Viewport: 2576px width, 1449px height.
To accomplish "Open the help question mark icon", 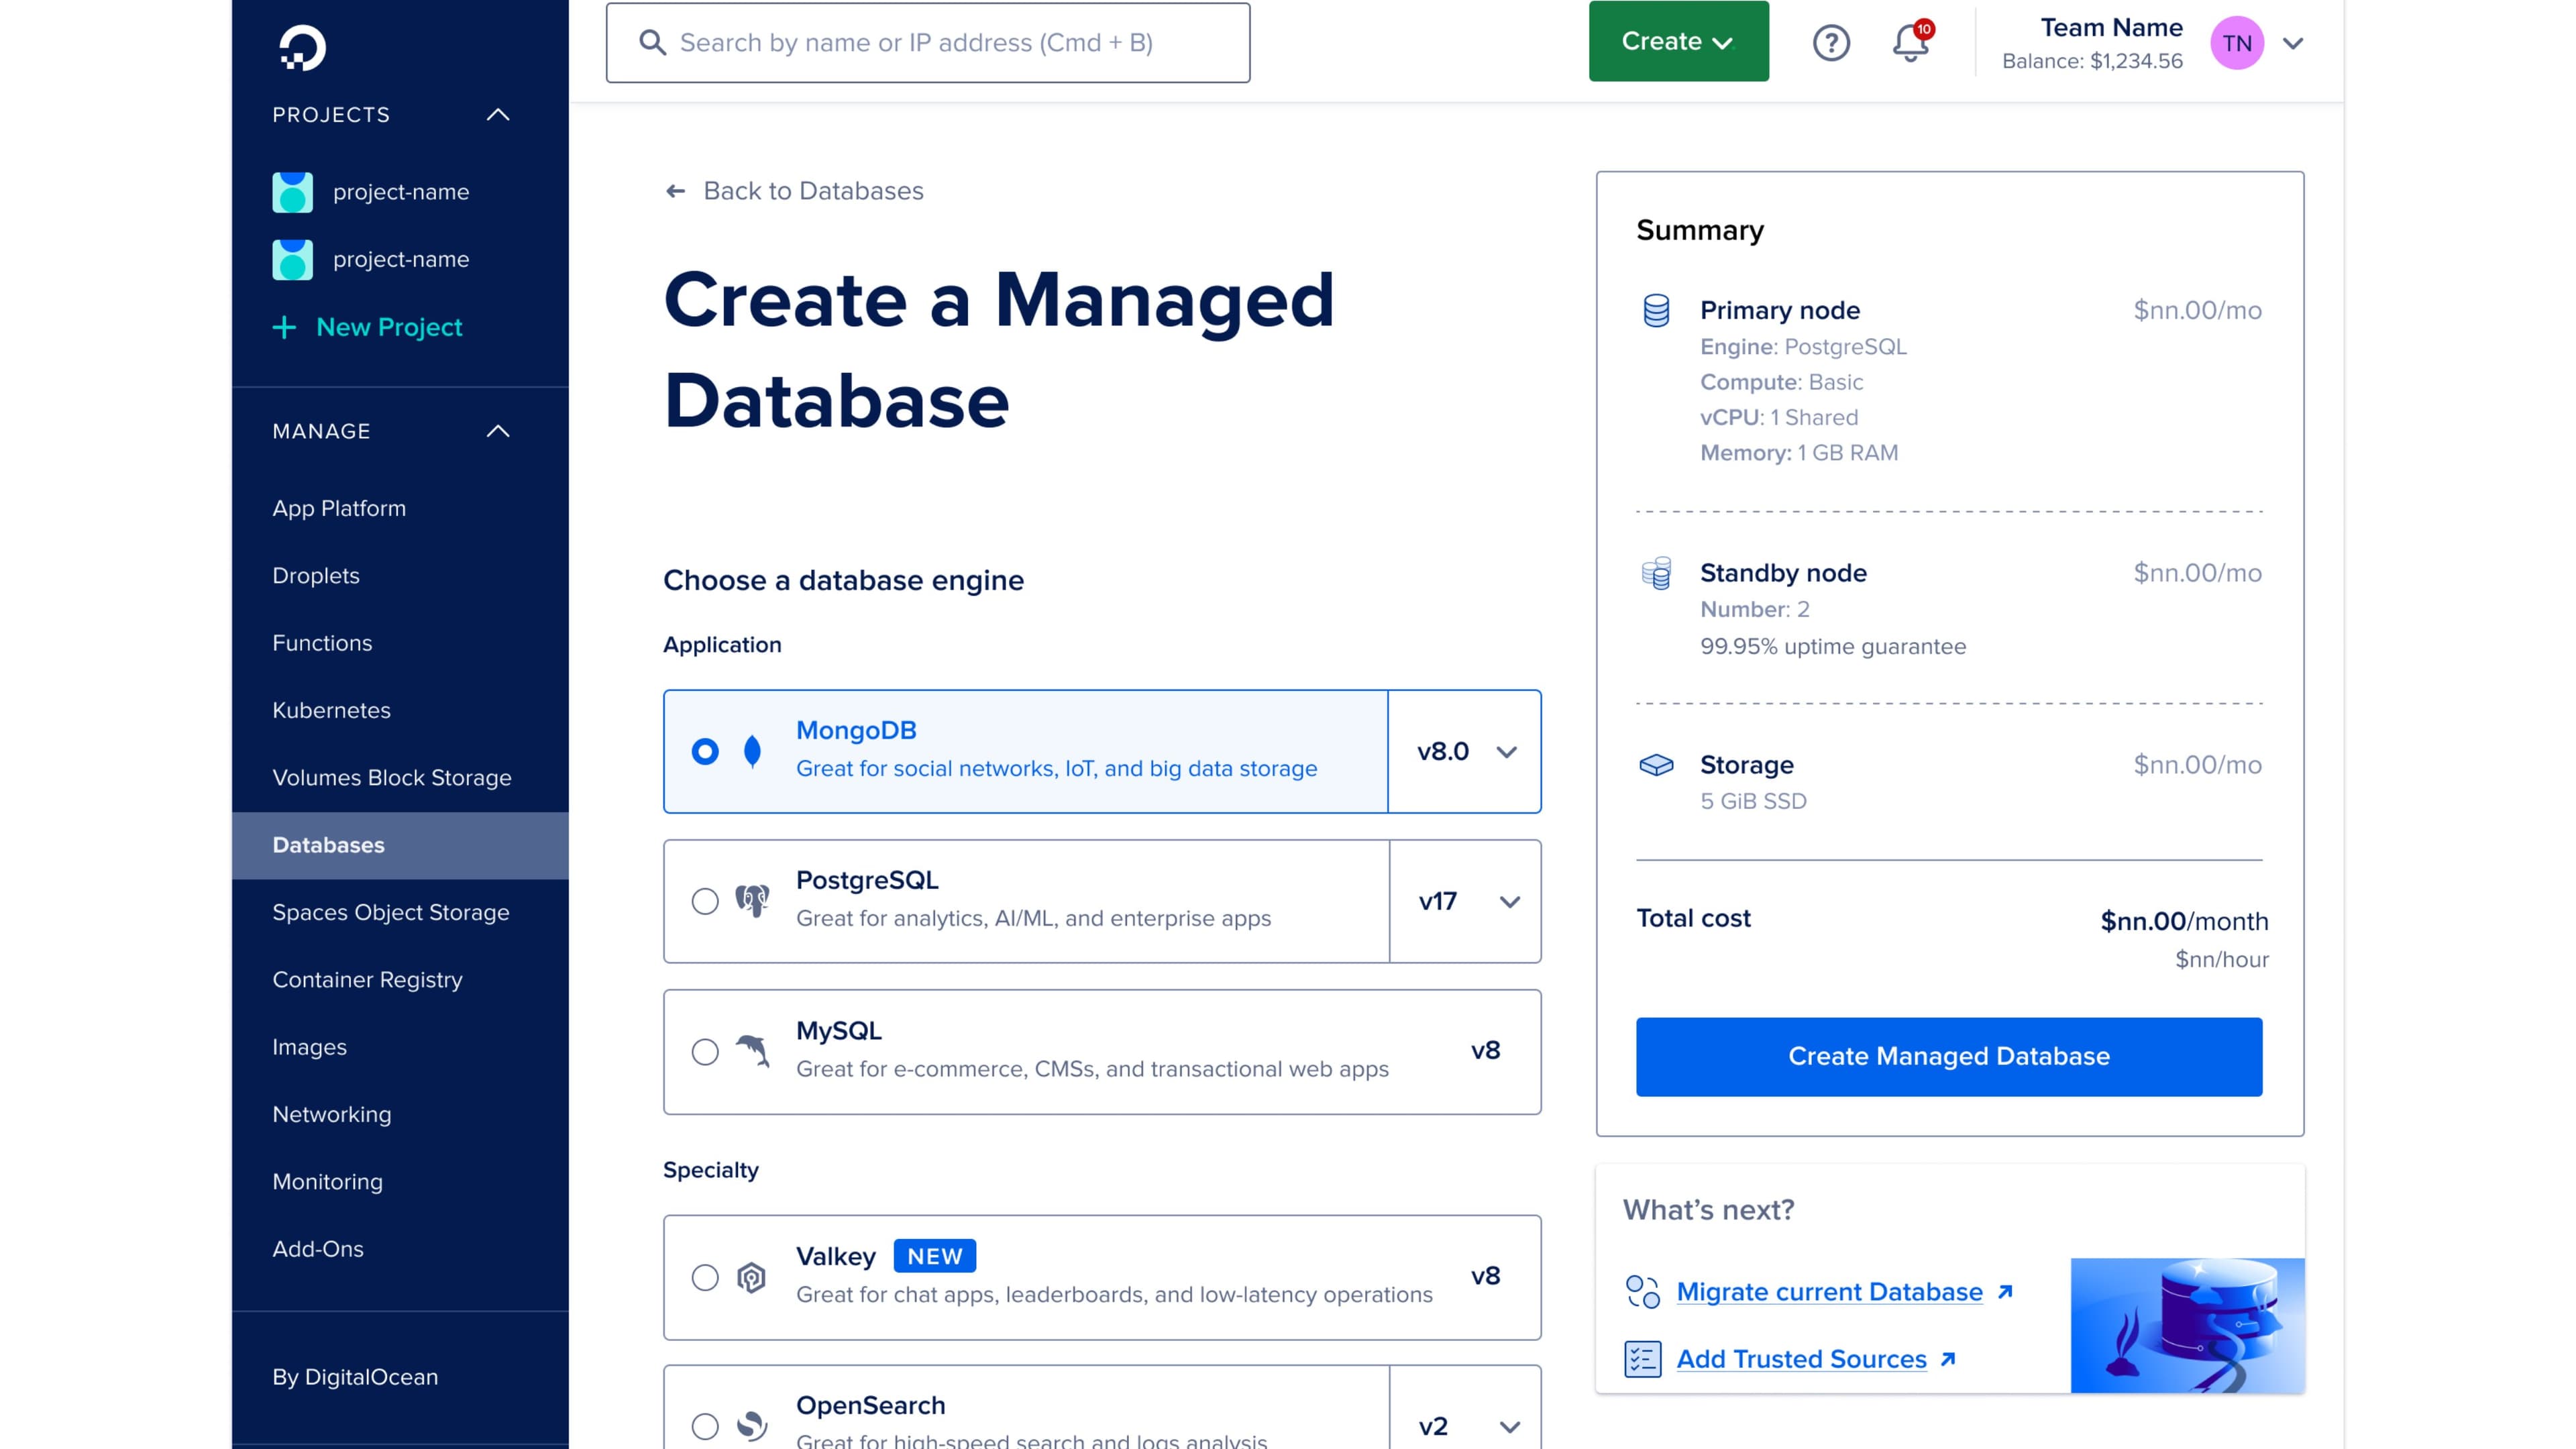I will tap(1831, 42).
